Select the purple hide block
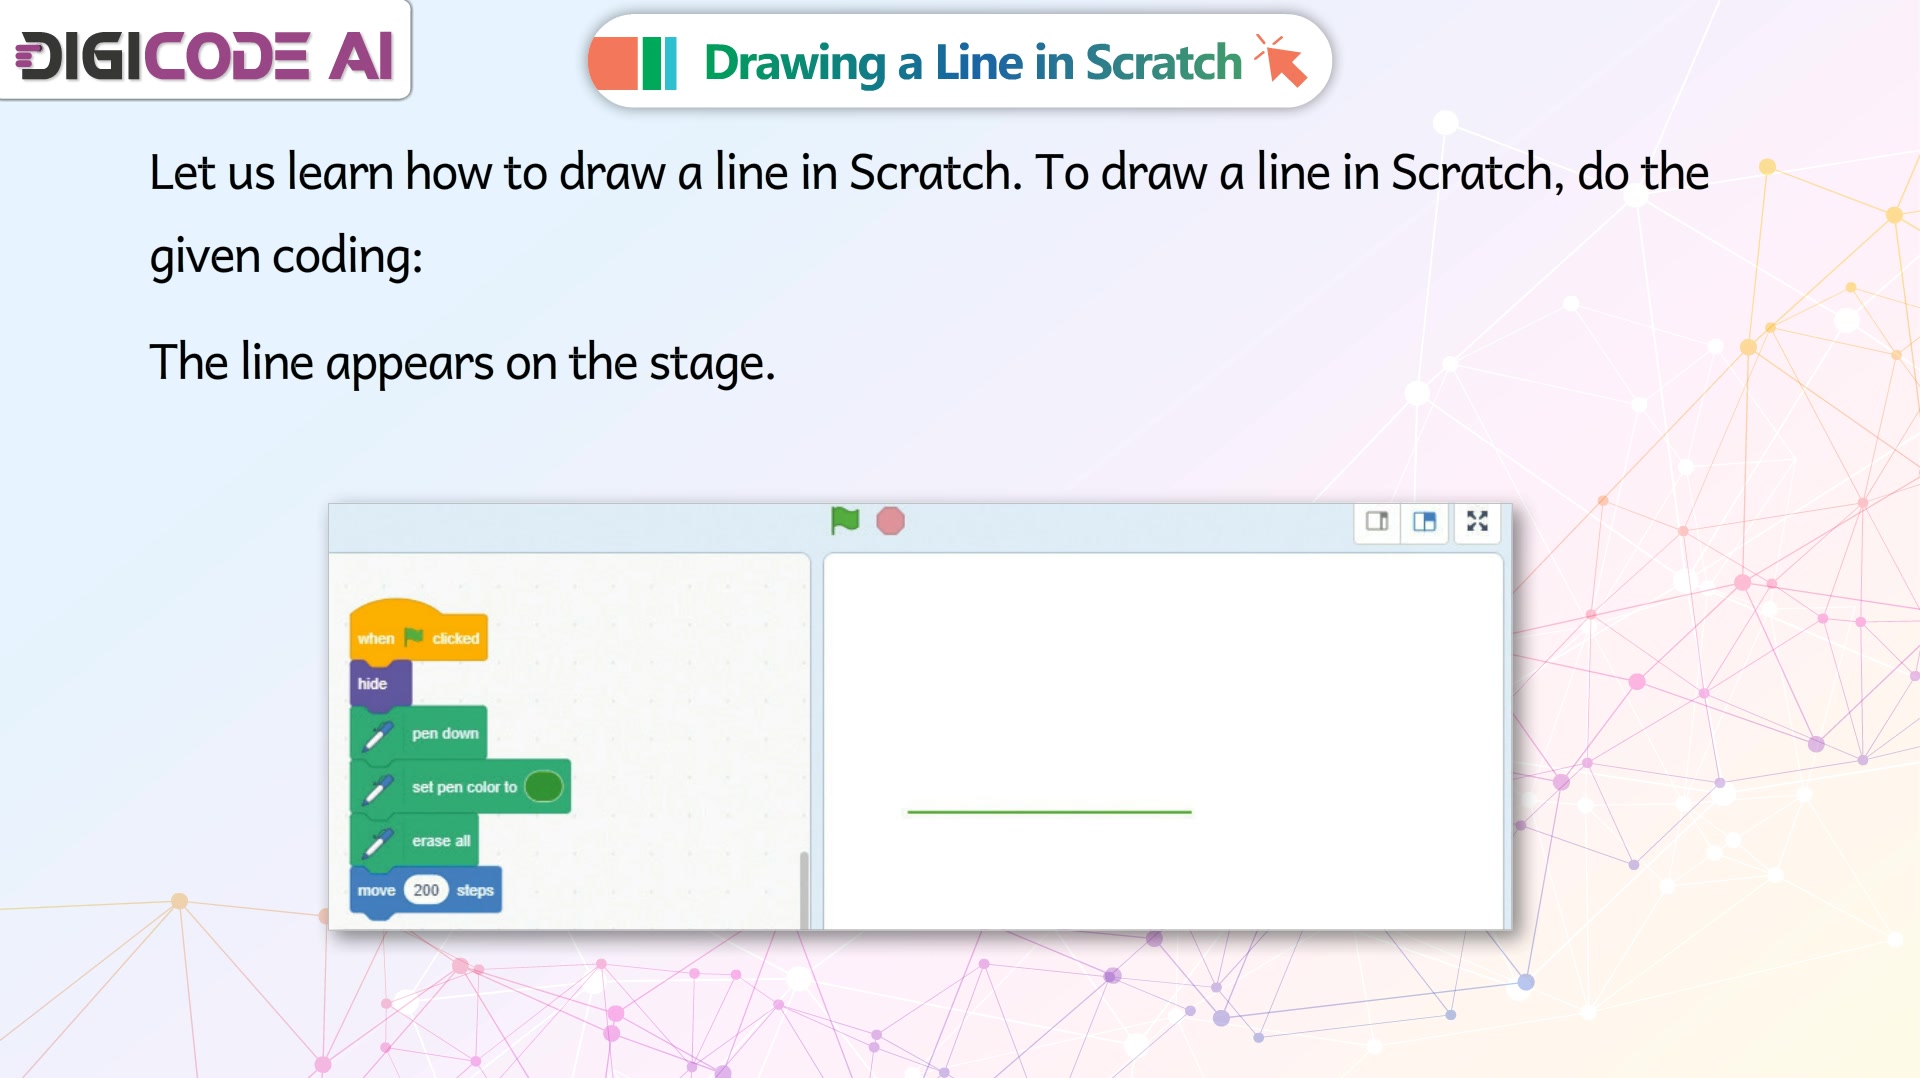 click(x=380, y=684)
